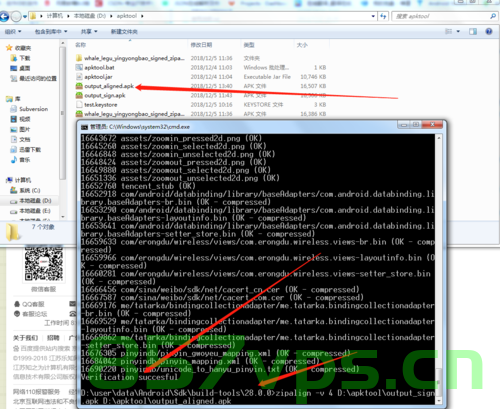Open the 文档 library
500x409 pixels.
tap(21, 139)
